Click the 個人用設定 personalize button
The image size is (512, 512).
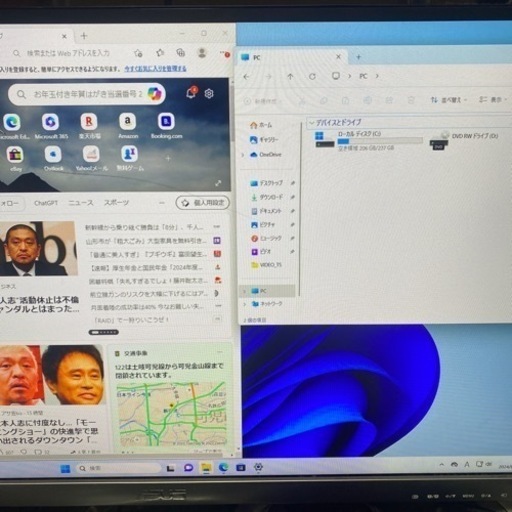pyautogui.click(x=203, y=203)
